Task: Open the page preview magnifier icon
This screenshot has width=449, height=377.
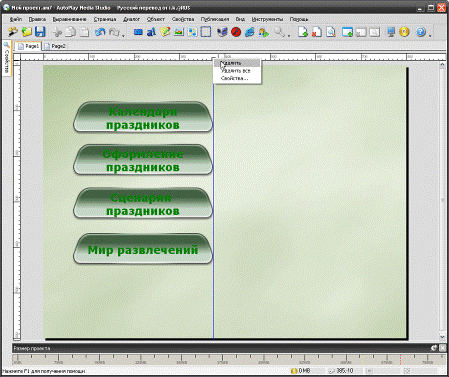Action: (x=331, y=32)
